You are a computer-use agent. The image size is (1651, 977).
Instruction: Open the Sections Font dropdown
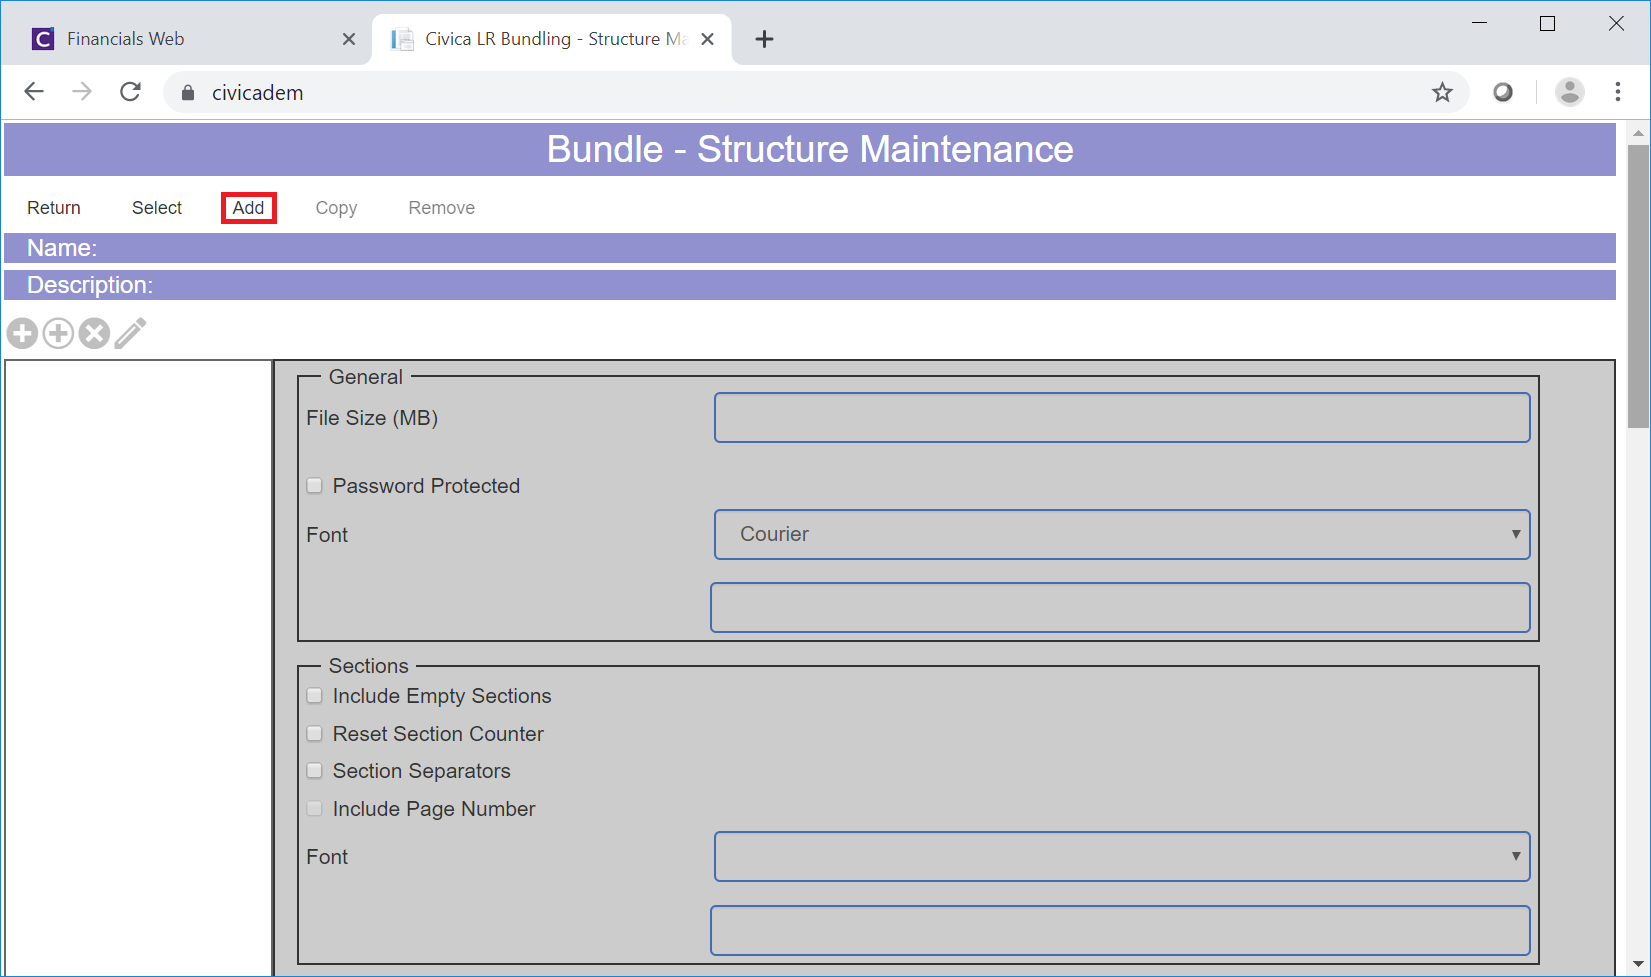click(1122, 857)
